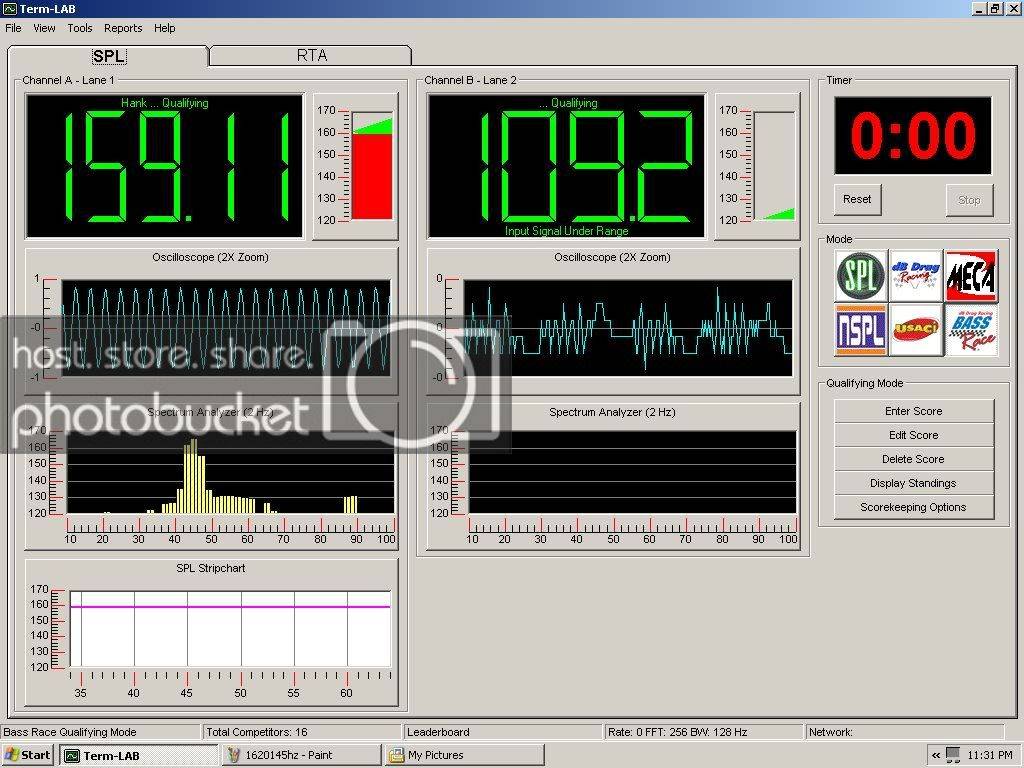Choose the dB Drag Racing mode icon
The image size is (1024, 768).
click(x=916, y=276)
